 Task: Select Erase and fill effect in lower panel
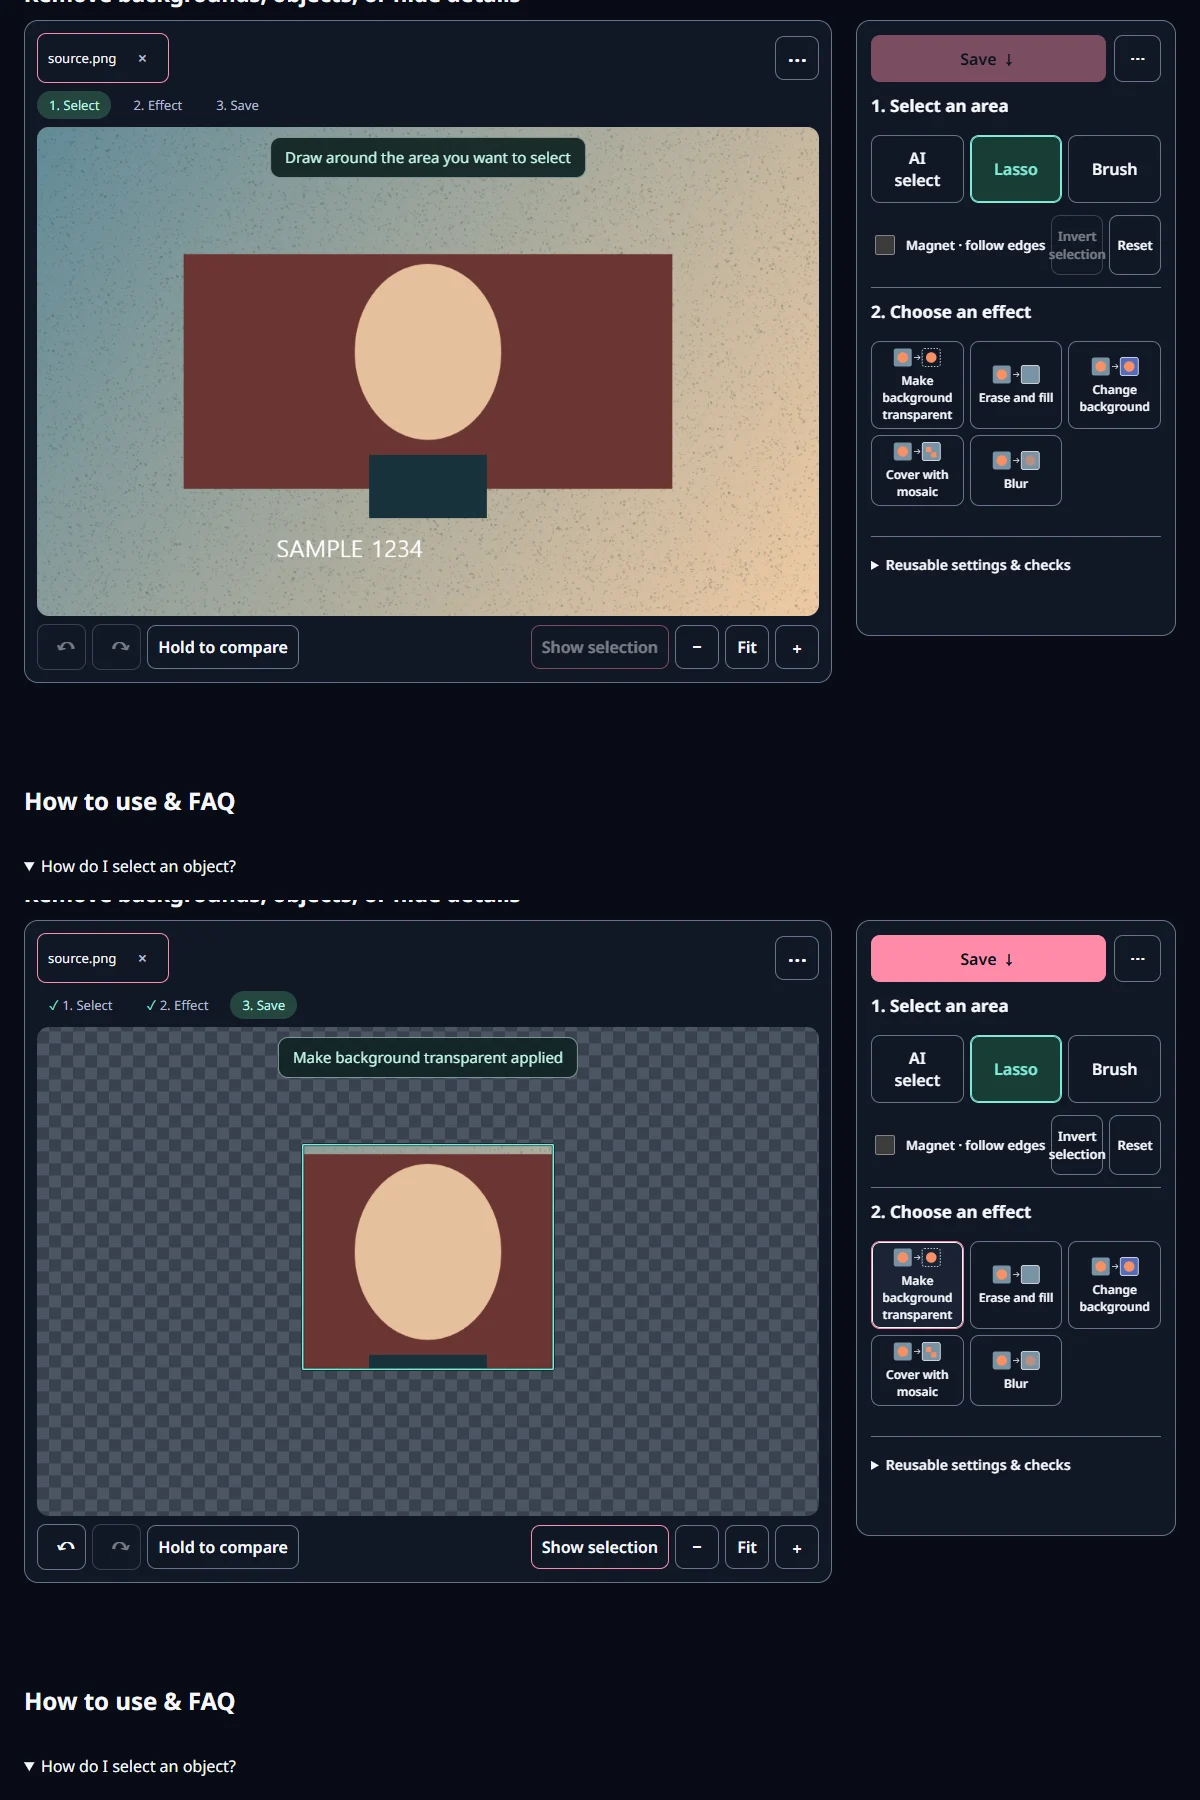pos(1016,1285)
